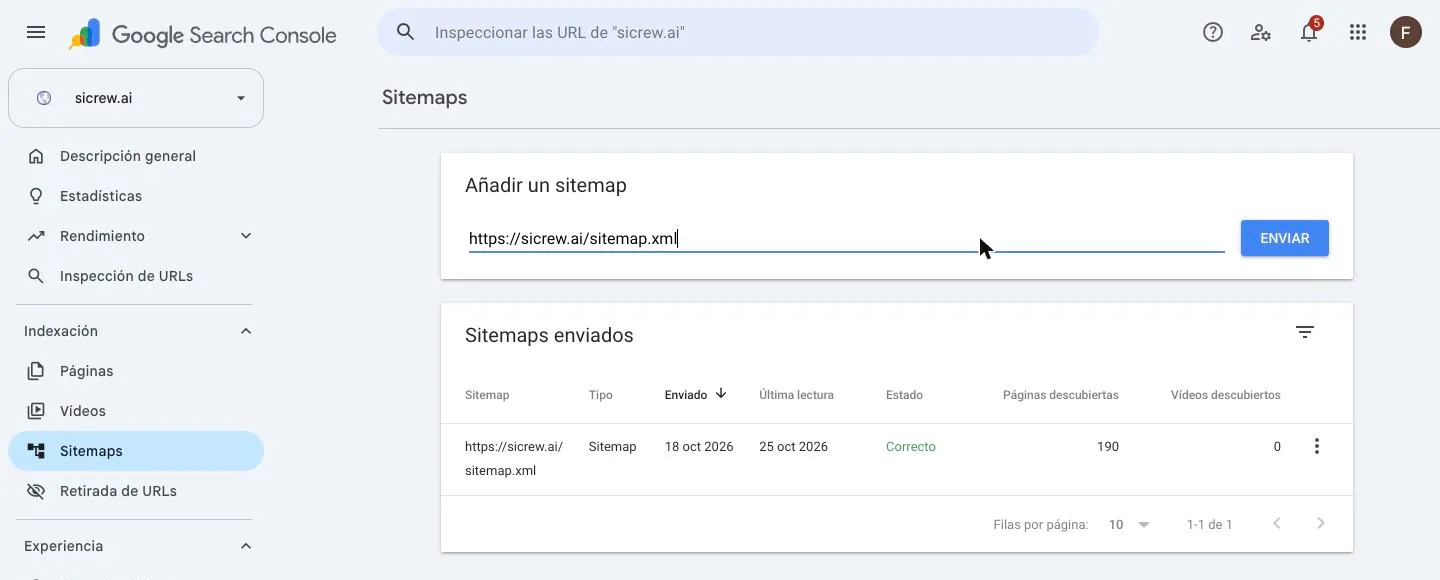Image resolution: width=1440 pixels, height=580 pixels.
Task: Click the Páginas documents icon
Action: 36,371
